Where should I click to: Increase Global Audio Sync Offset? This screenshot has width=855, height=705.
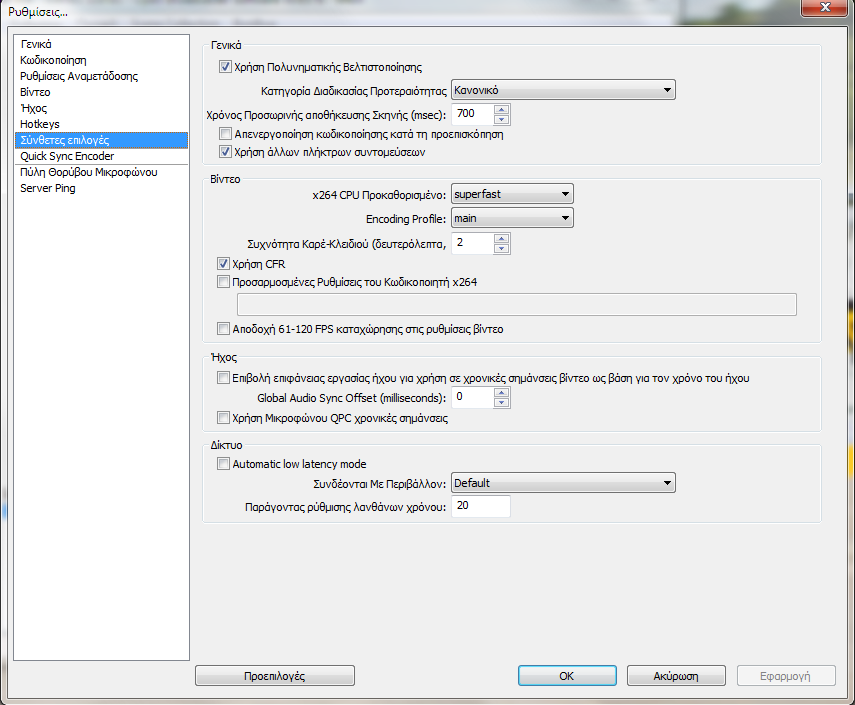click(x=501, y=393)
